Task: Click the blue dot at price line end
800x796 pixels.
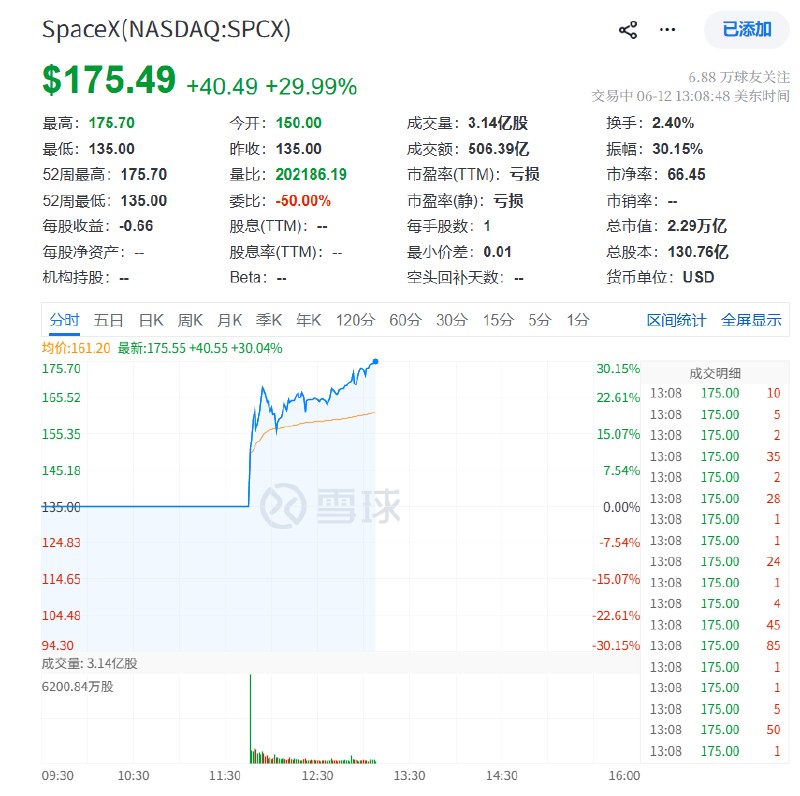Action: [376, 362]
